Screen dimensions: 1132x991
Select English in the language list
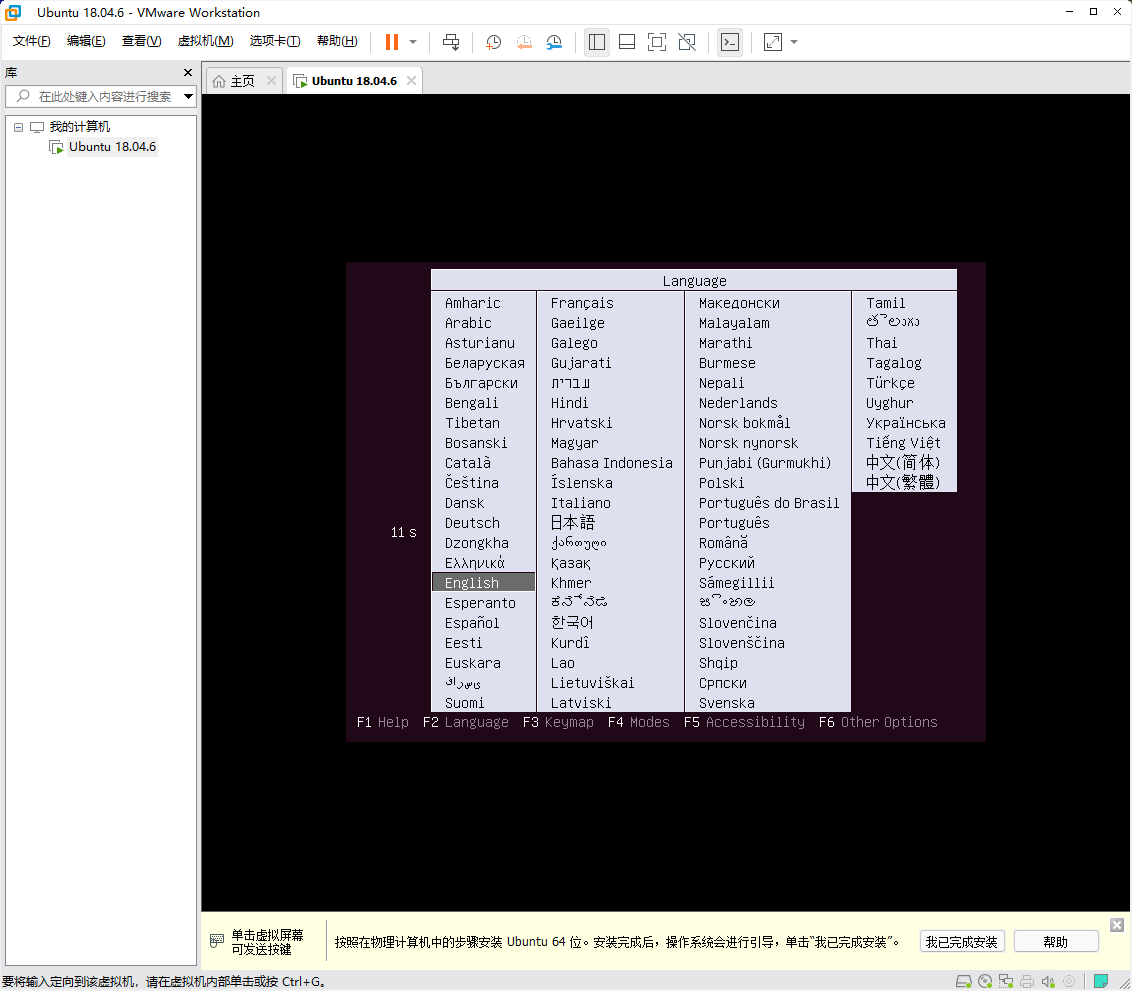483,582
